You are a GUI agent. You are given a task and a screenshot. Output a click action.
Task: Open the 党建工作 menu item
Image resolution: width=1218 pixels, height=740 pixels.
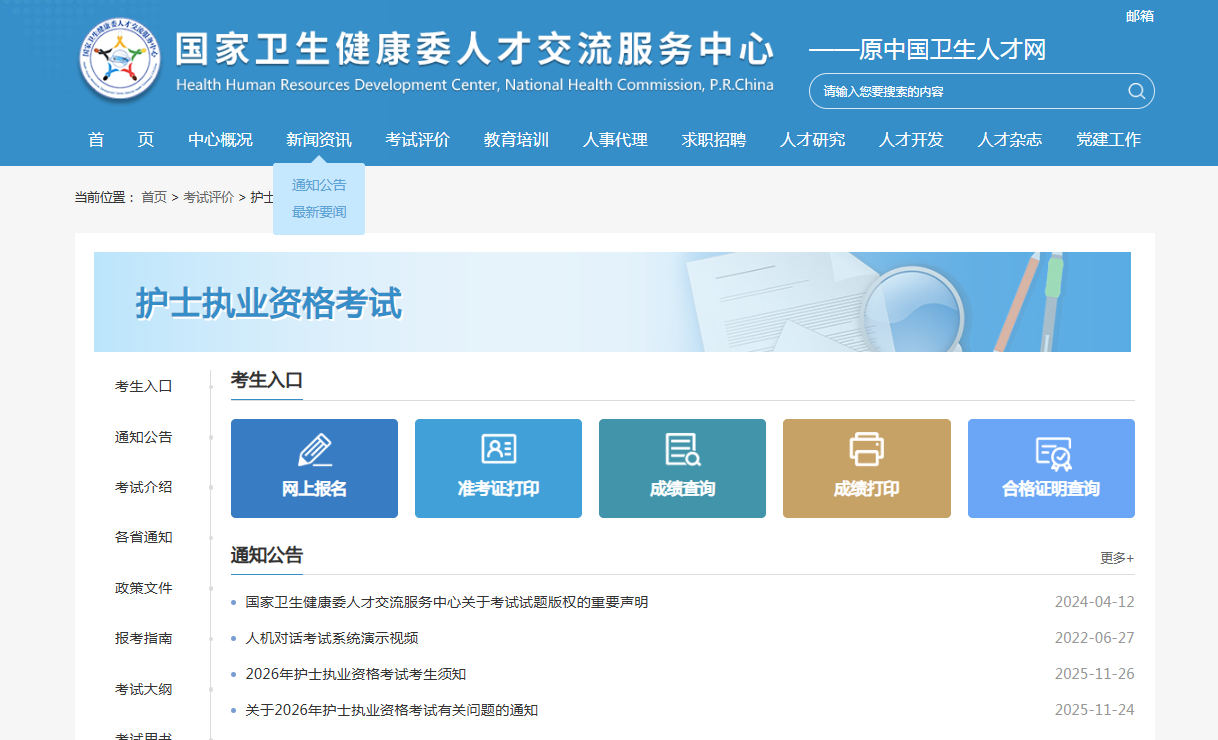pos(1109,140)
